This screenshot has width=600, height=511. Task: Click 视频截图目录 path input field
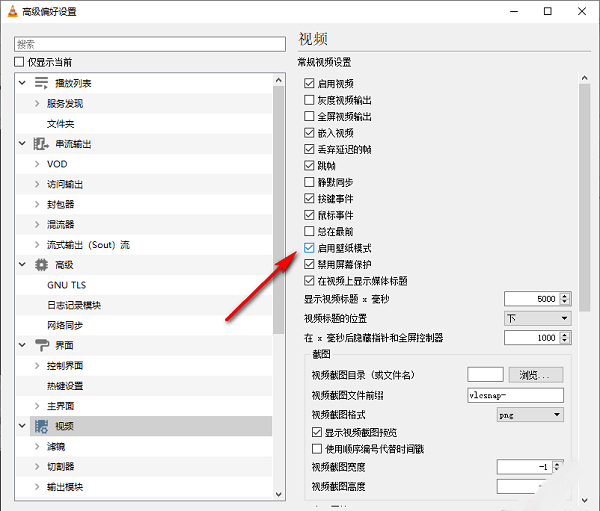pos(485,374)
